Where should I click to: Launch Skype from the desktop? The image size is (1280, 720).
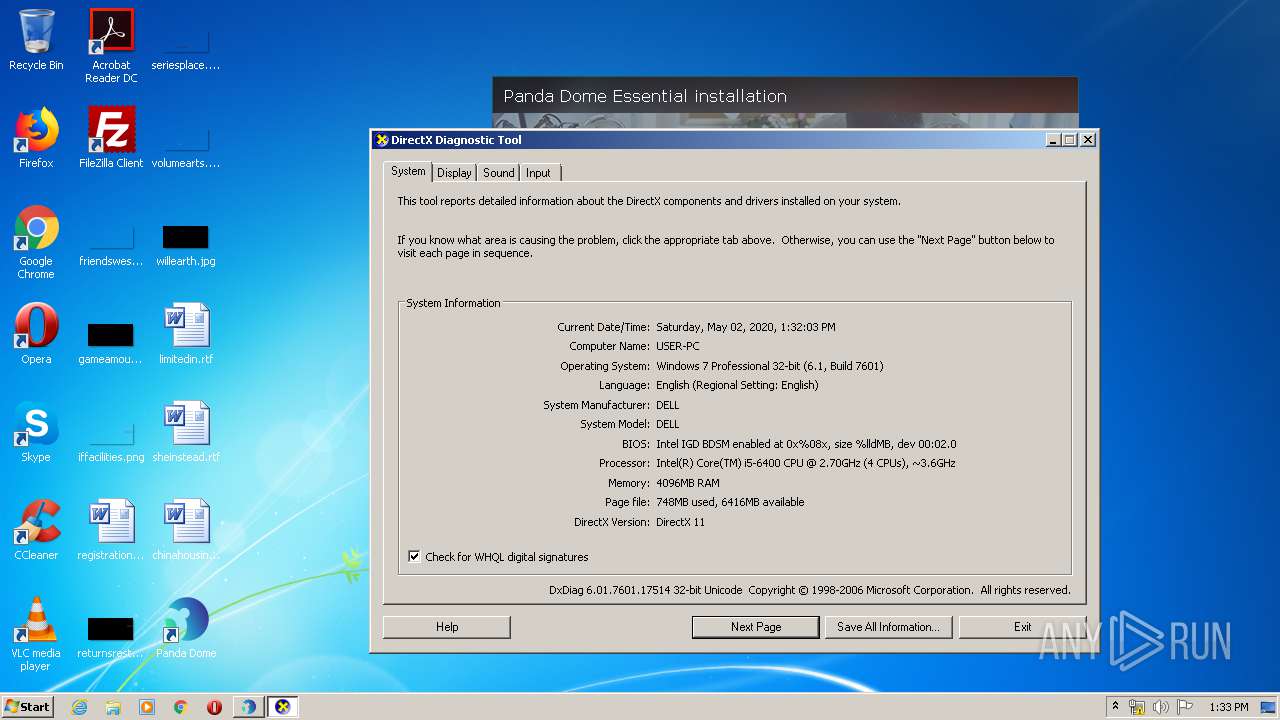[x=36, y=432]
